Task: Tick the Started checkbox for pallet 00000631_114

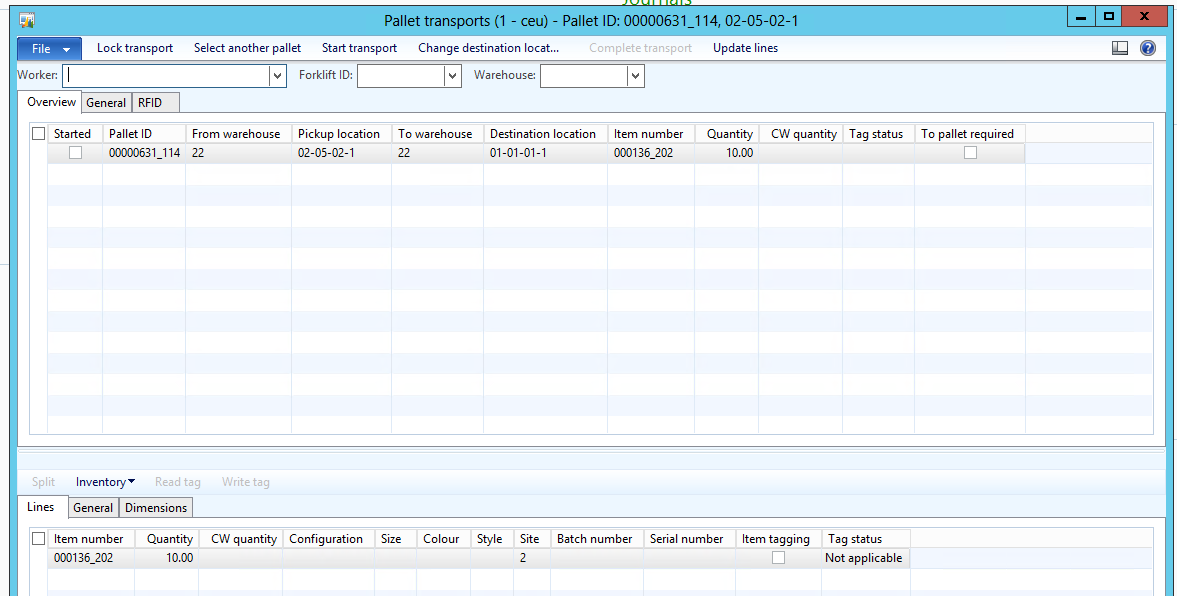Action: [75, 153]
